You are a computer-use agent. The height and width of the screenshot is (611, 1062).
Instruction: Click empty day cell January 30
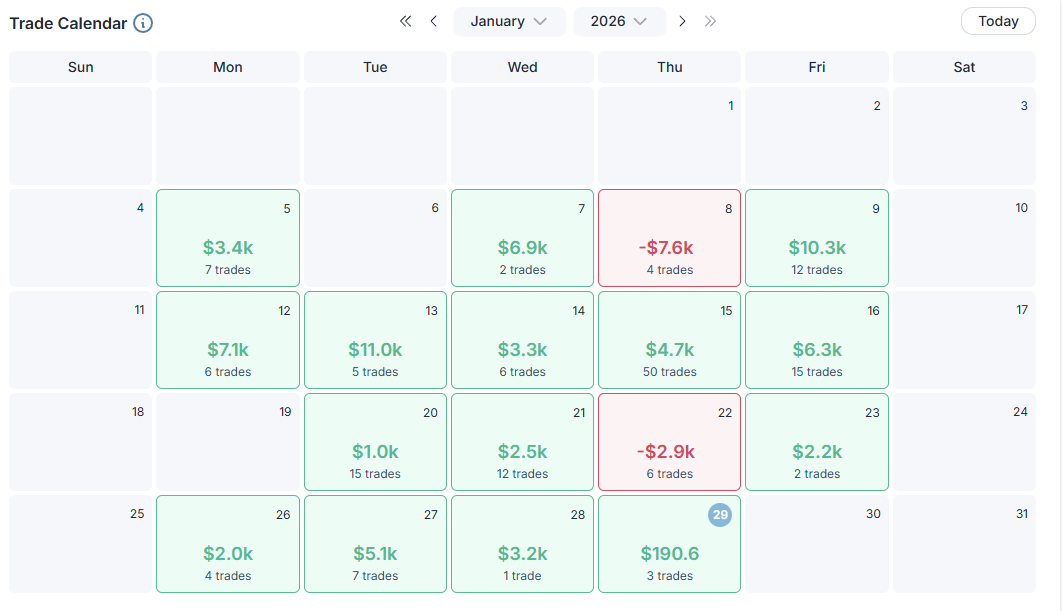point(817,544)
